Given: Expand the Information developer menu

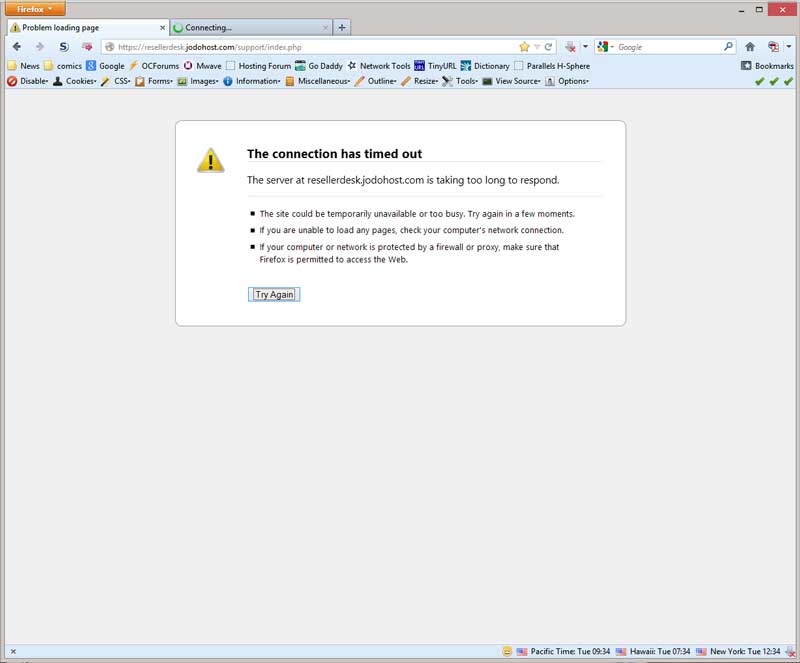Looking at the screenshot, I should (252, 81).
